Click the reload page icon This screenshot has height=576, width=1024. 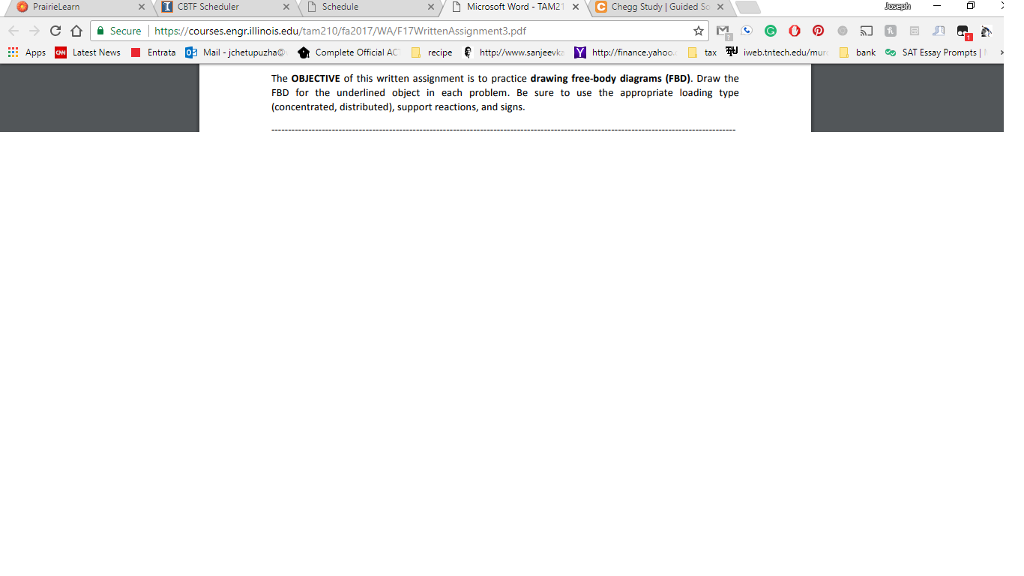tap(55, 30)
